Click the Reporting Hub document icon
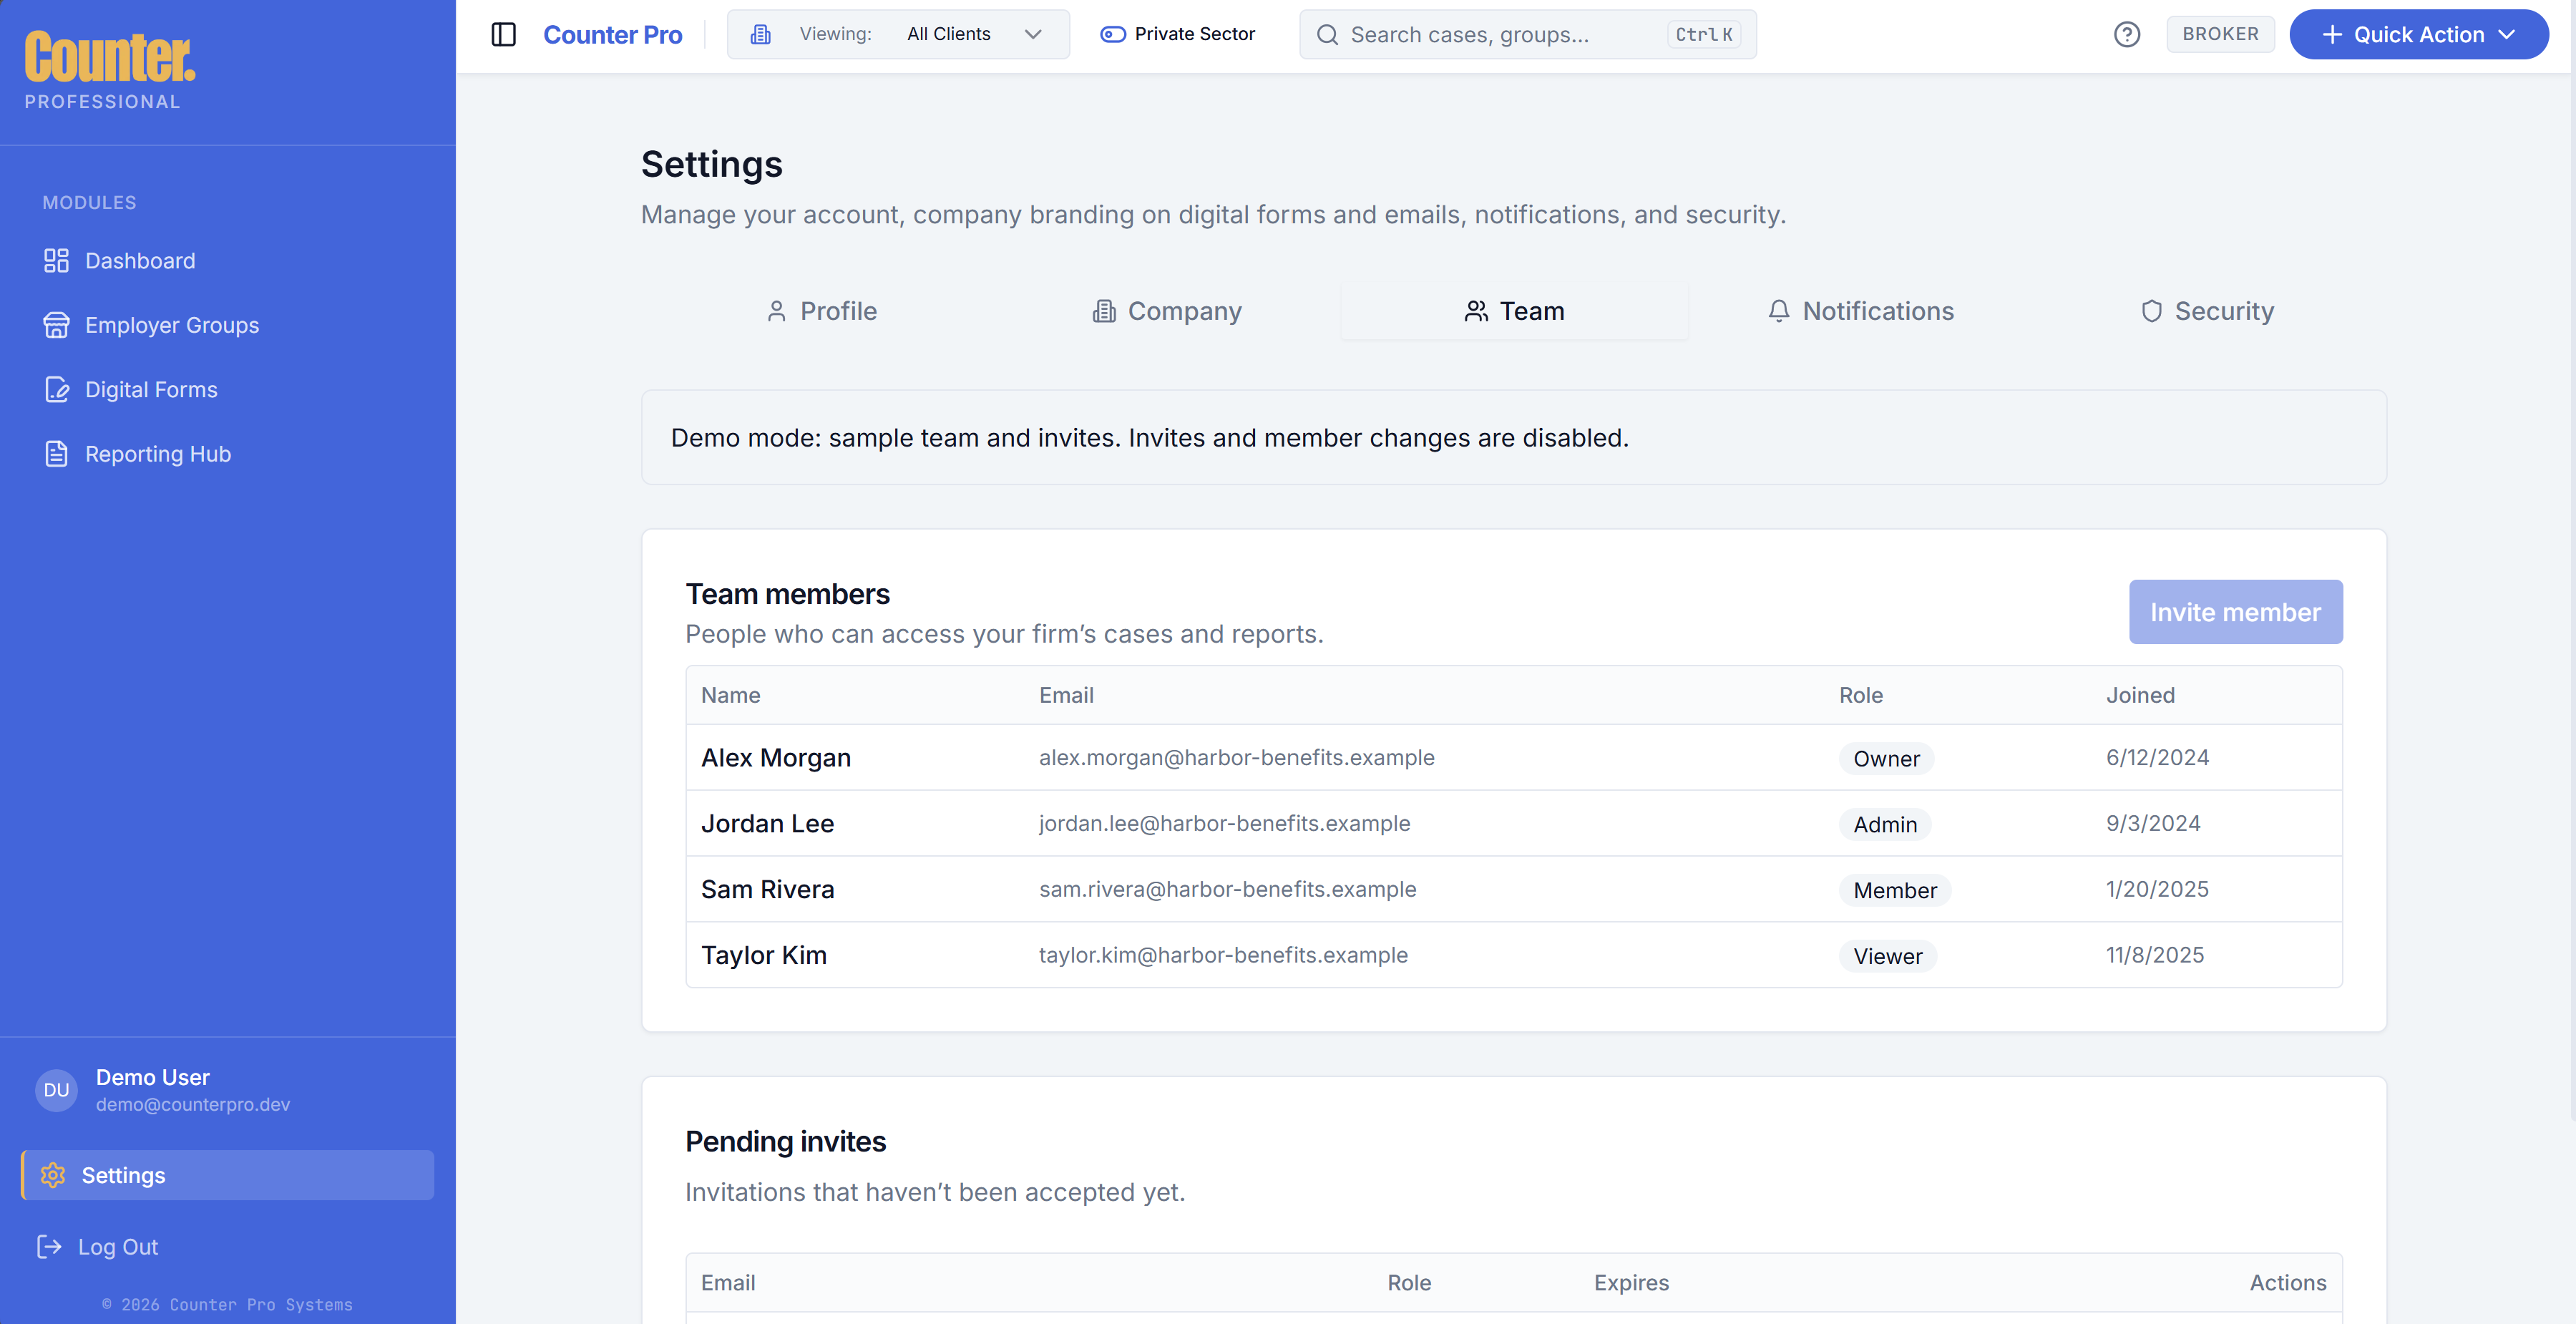This screenshot has height=1324, width=2576. 56,454
